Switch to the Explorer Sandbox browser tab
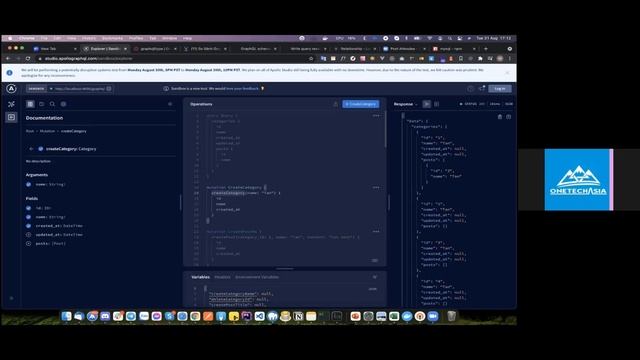This screenshot has width=640, height=360. point(104,49)
